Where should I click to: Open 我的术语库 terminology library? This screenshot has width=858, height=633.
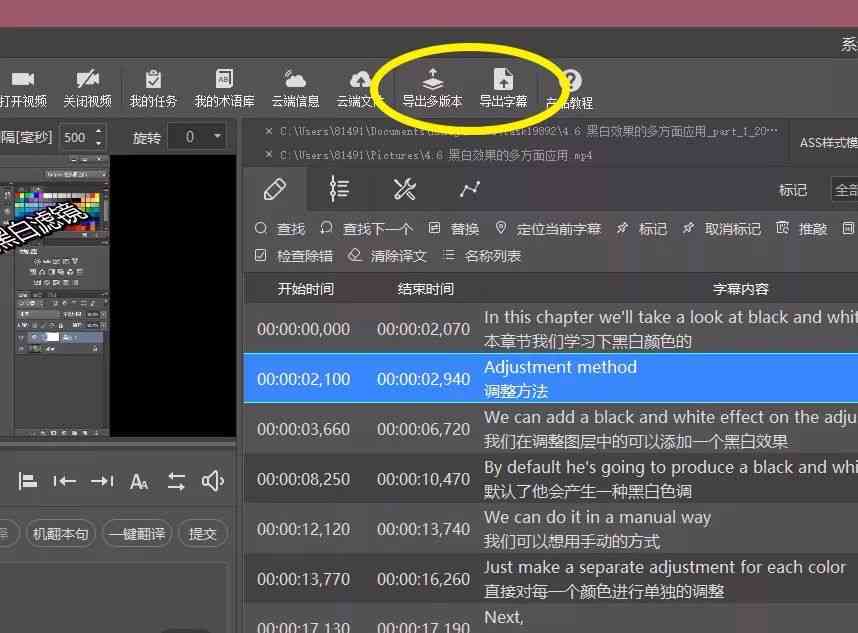224,89
